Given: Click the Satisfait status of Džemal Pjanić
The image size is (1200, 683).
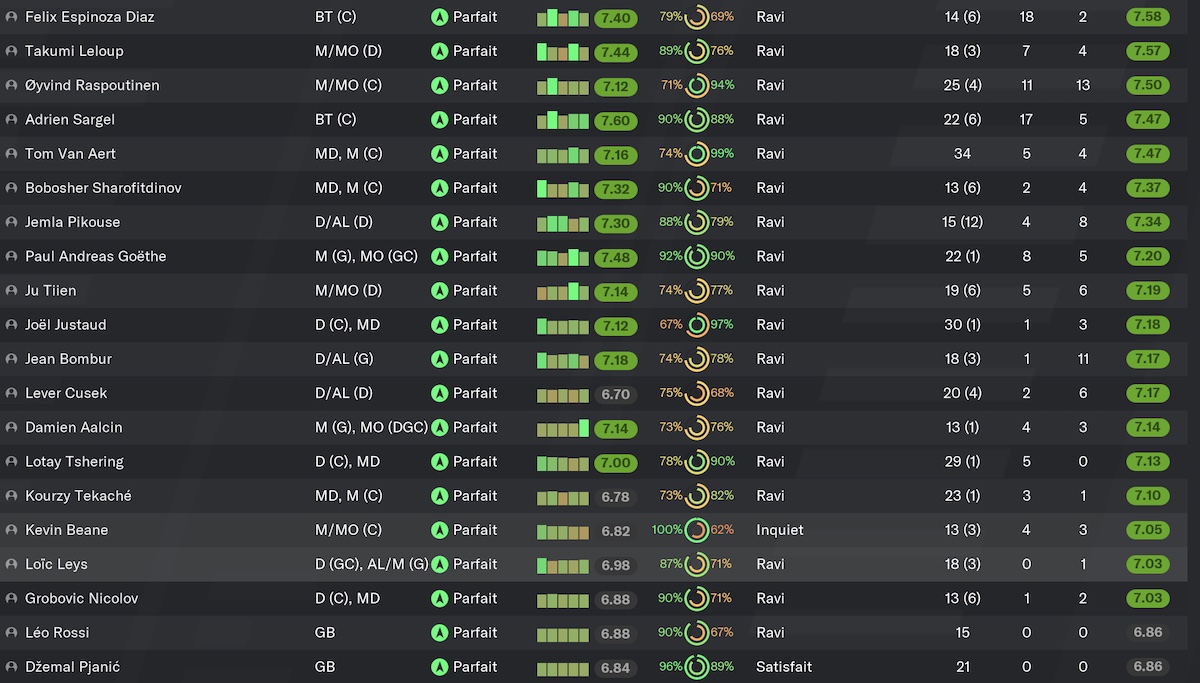Looking at the screenshot, I should pyautogui.click(x=784, y=667).
